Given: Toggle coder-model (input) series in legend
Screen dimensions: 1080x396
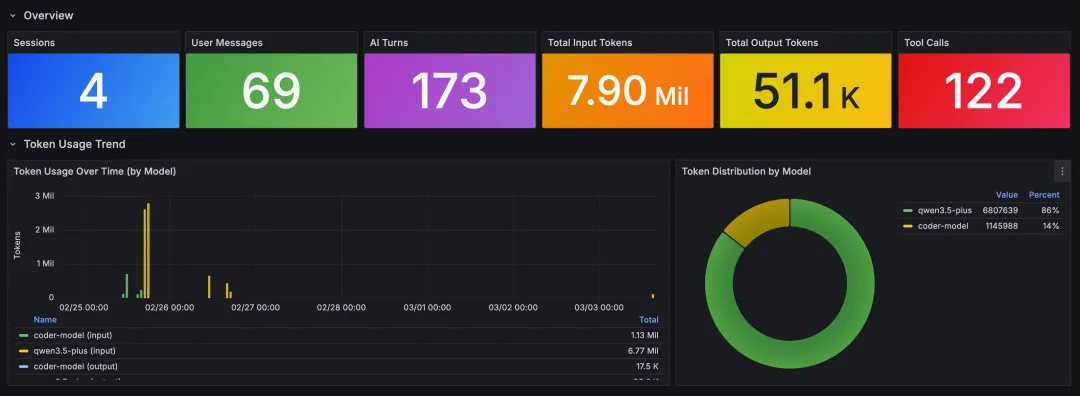Looking at the screenshot, I should coord(73,335).
